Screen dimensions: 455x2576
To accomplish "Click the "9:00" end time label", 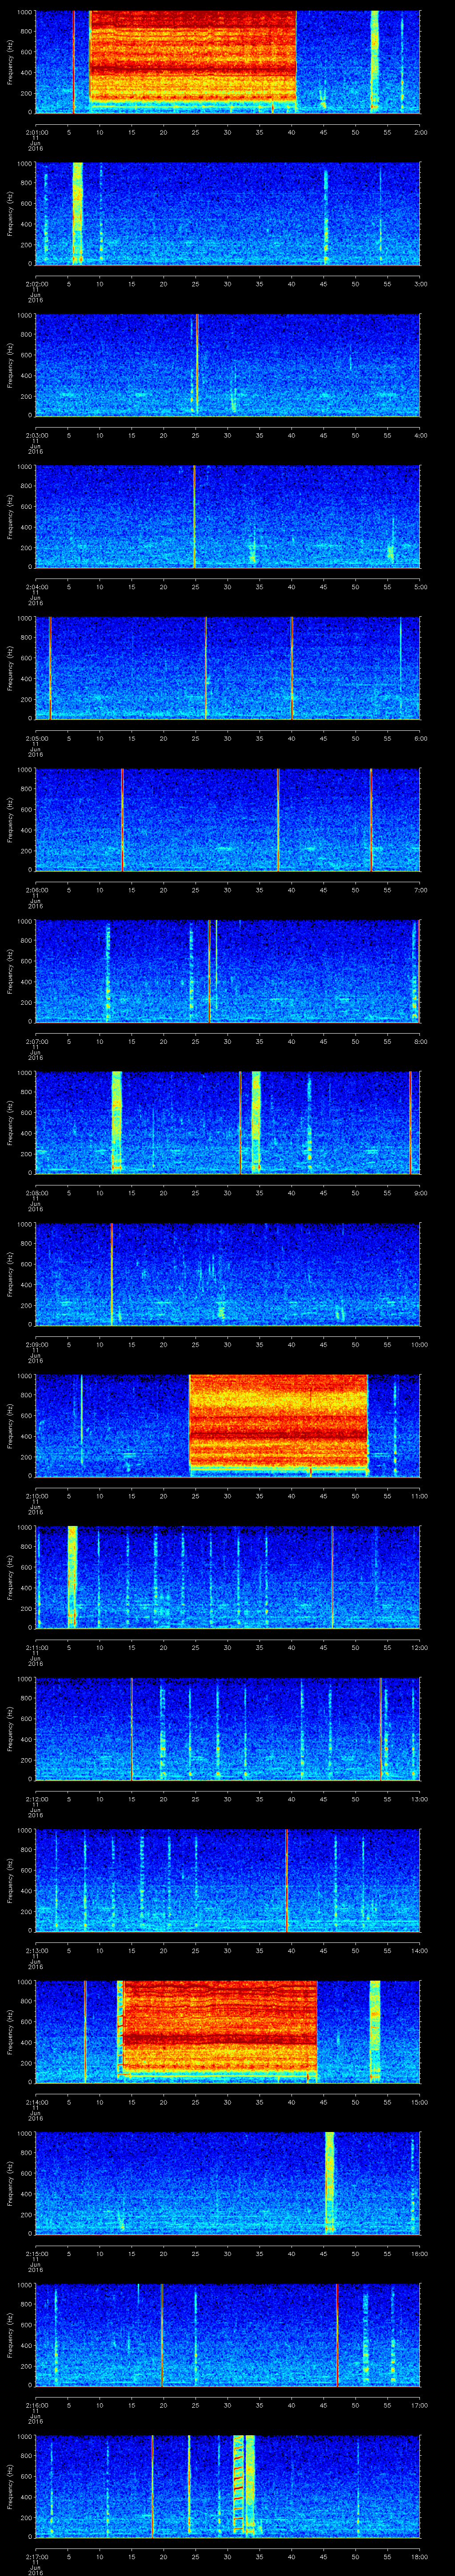I will tap(420, 1193).
